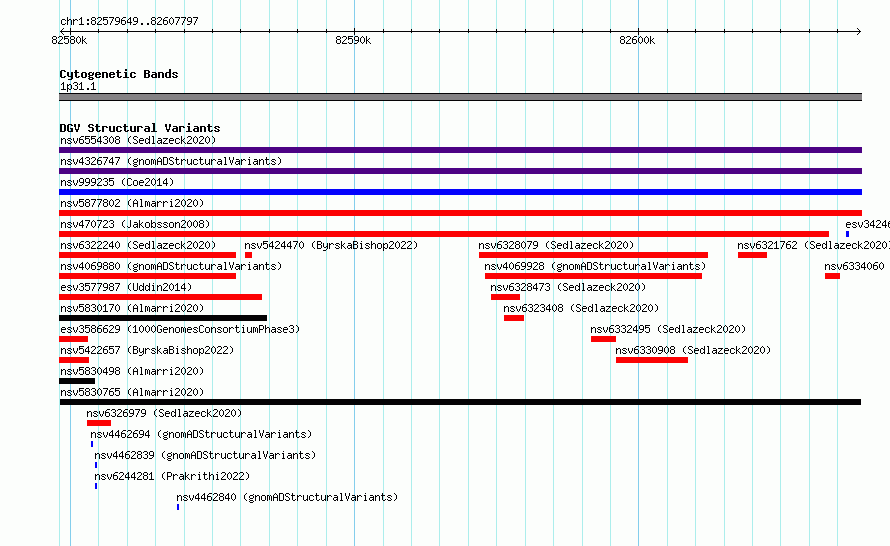Open the nsv6326979 (Sedlazeck2020) label
This screenshot has height=546, width=890.
pyautogui.click(x=164, y=413)
